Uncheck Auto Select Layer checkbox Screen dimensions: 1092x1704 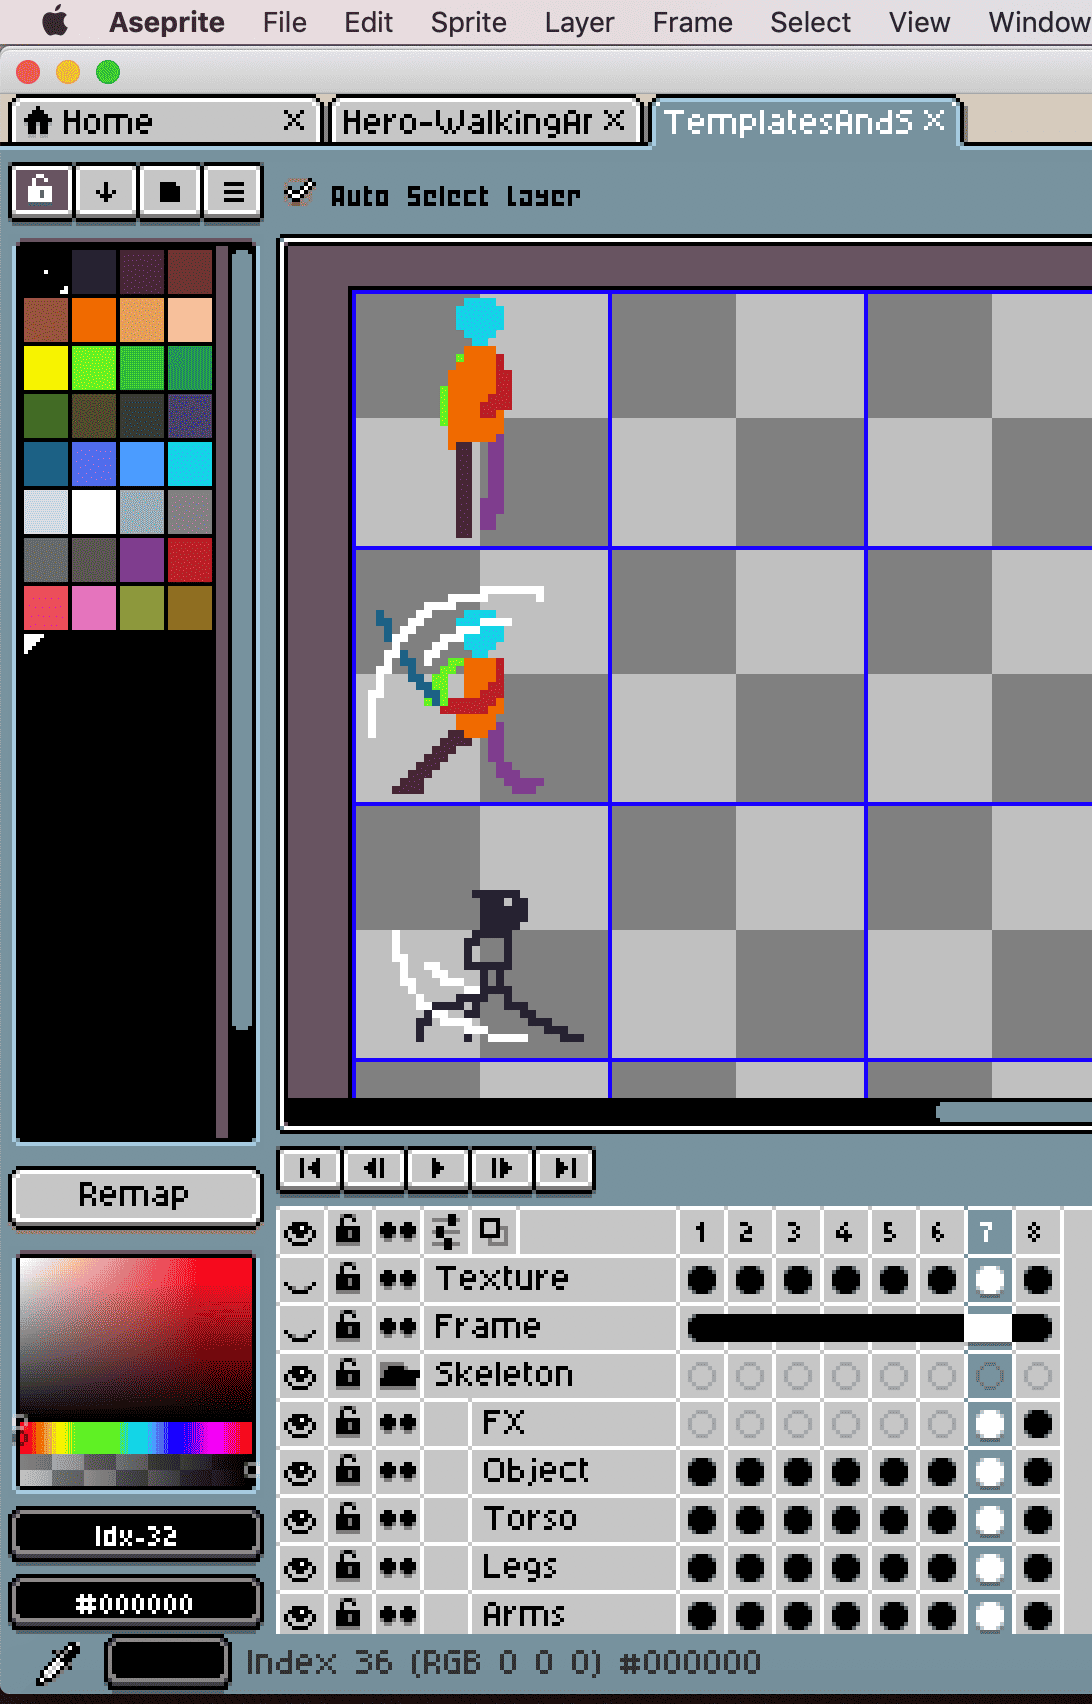pyautogui.click(x=298, y=193)
